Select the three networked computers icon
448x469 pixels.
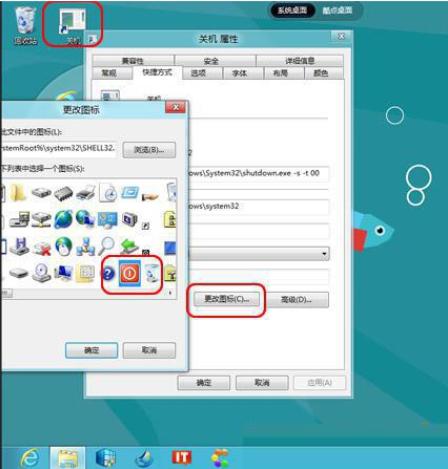point(86,247)
